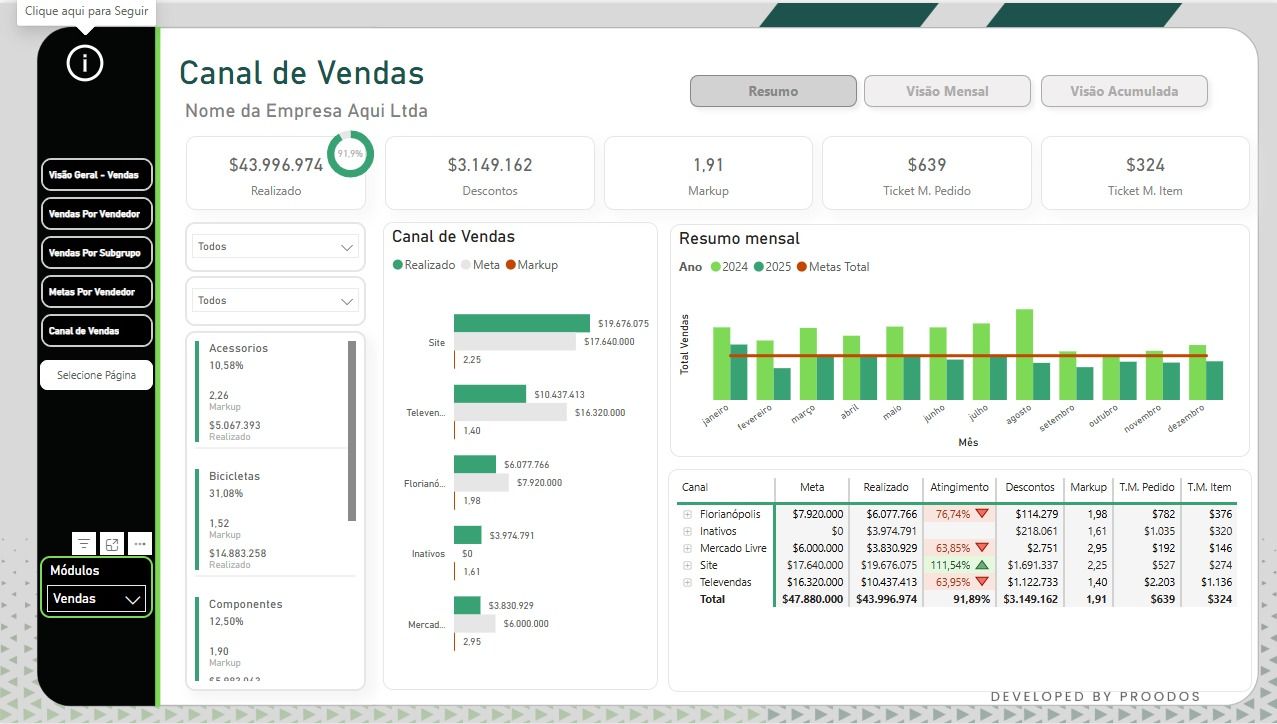The height and width of the screenshot is (724, 1277).
Task: Open the Selecione Página selector
Action: (x=96, y=375)
